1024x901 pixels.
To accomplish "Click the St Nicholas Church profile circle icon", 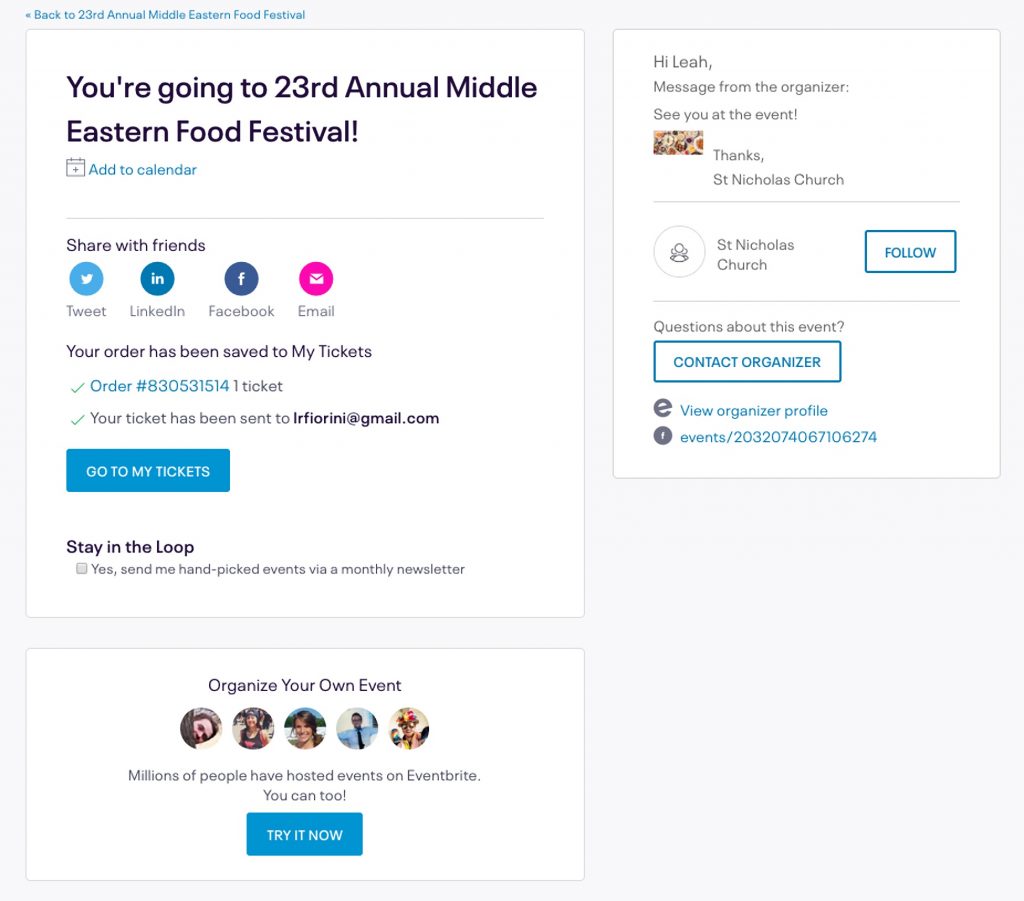I will [679, 252].
